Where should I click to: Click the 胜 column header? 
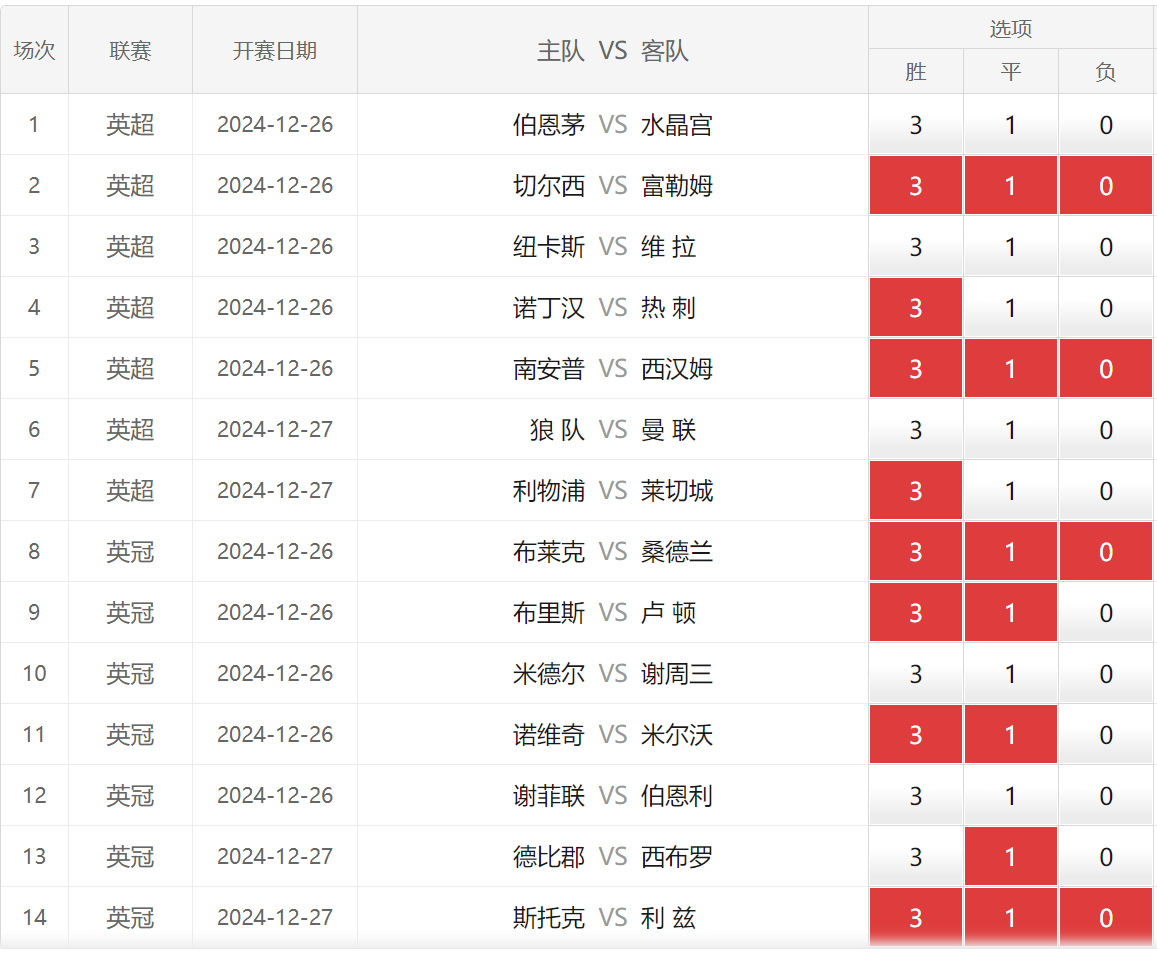[916, 72]
